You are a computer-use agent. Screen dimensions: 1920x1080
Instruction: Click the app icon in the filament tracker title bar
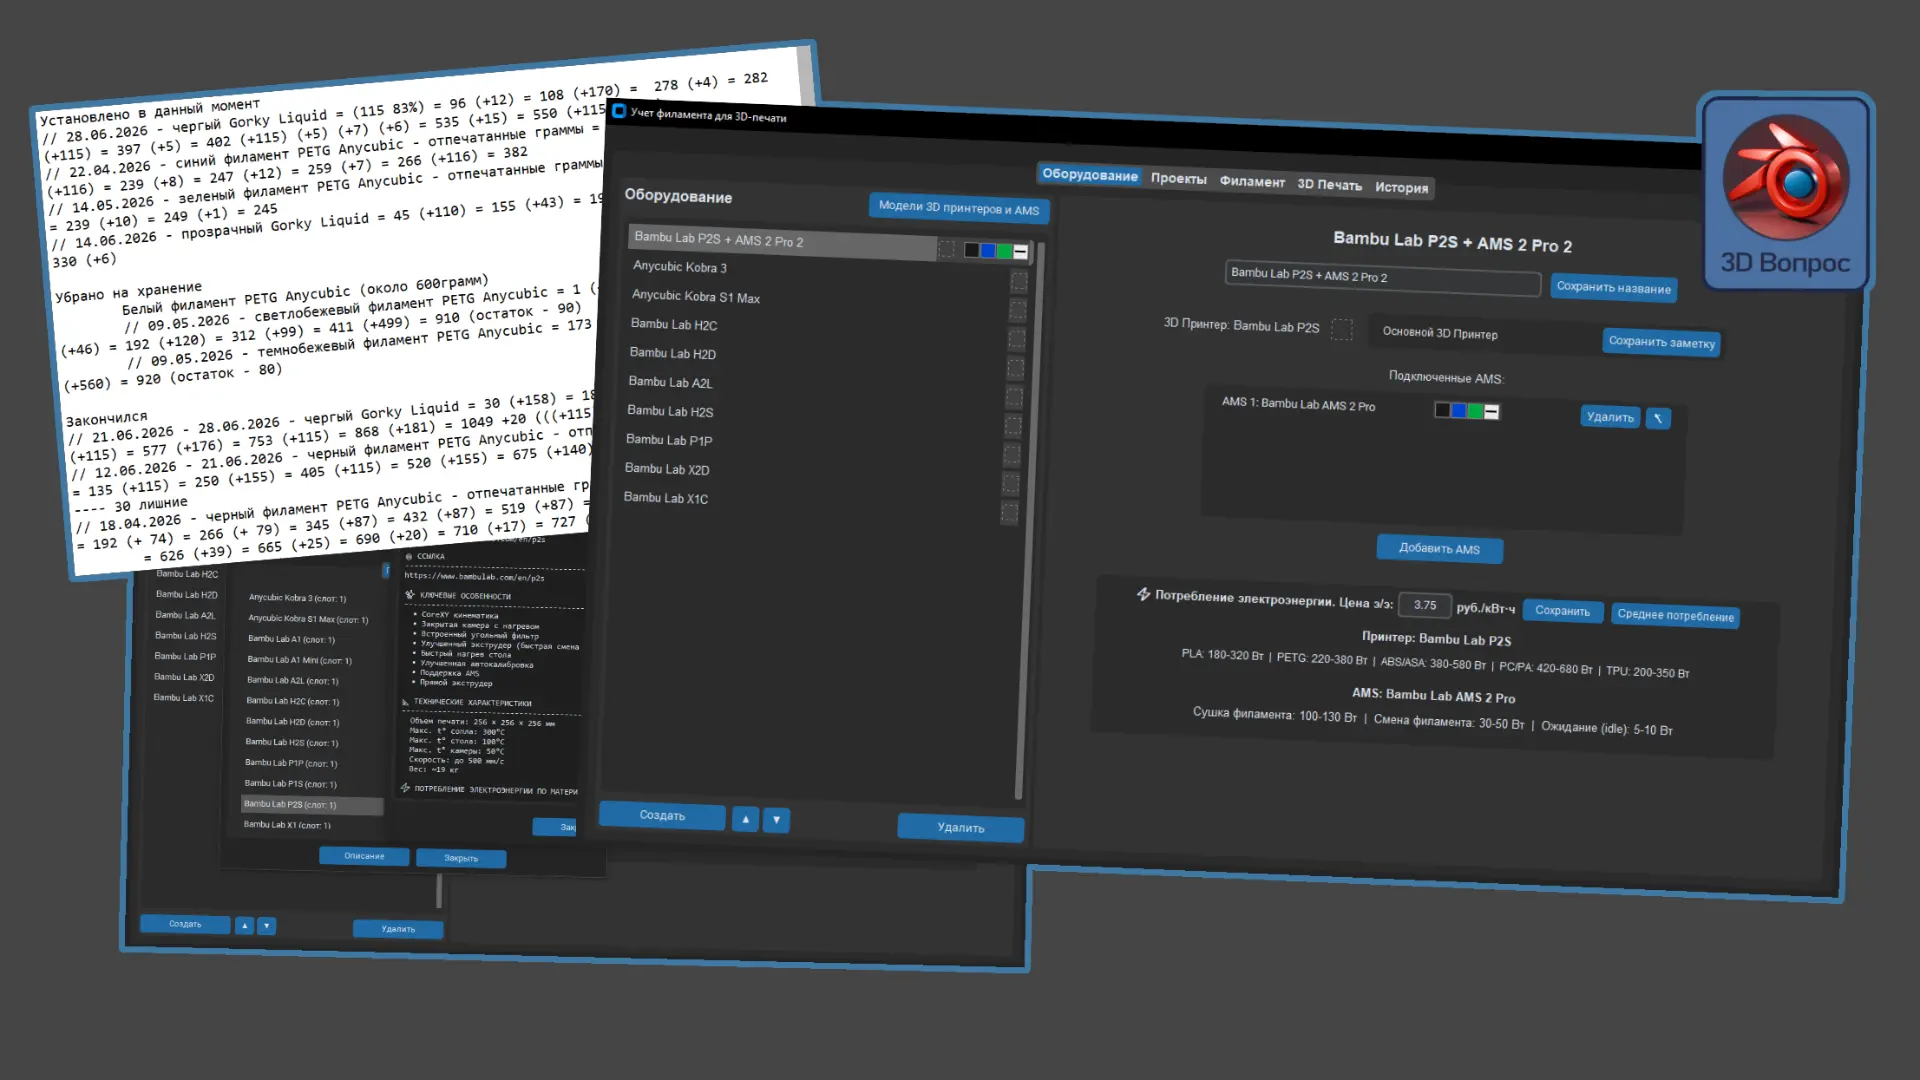click(619, 111)
